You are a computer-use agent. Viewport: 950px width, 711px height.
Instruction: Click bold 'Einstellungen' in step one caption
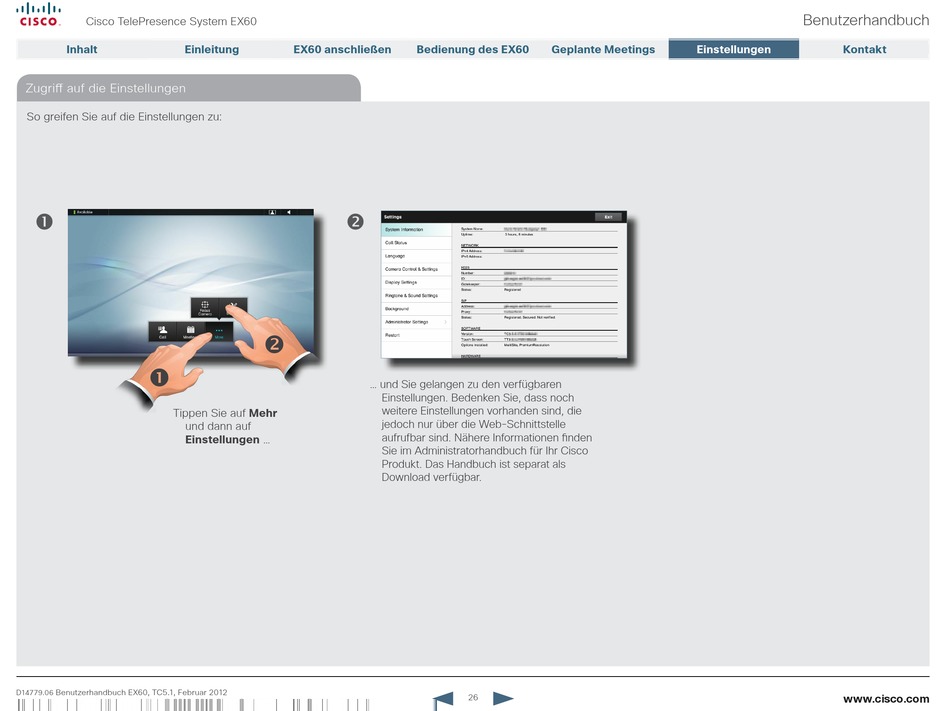point(222,440)
